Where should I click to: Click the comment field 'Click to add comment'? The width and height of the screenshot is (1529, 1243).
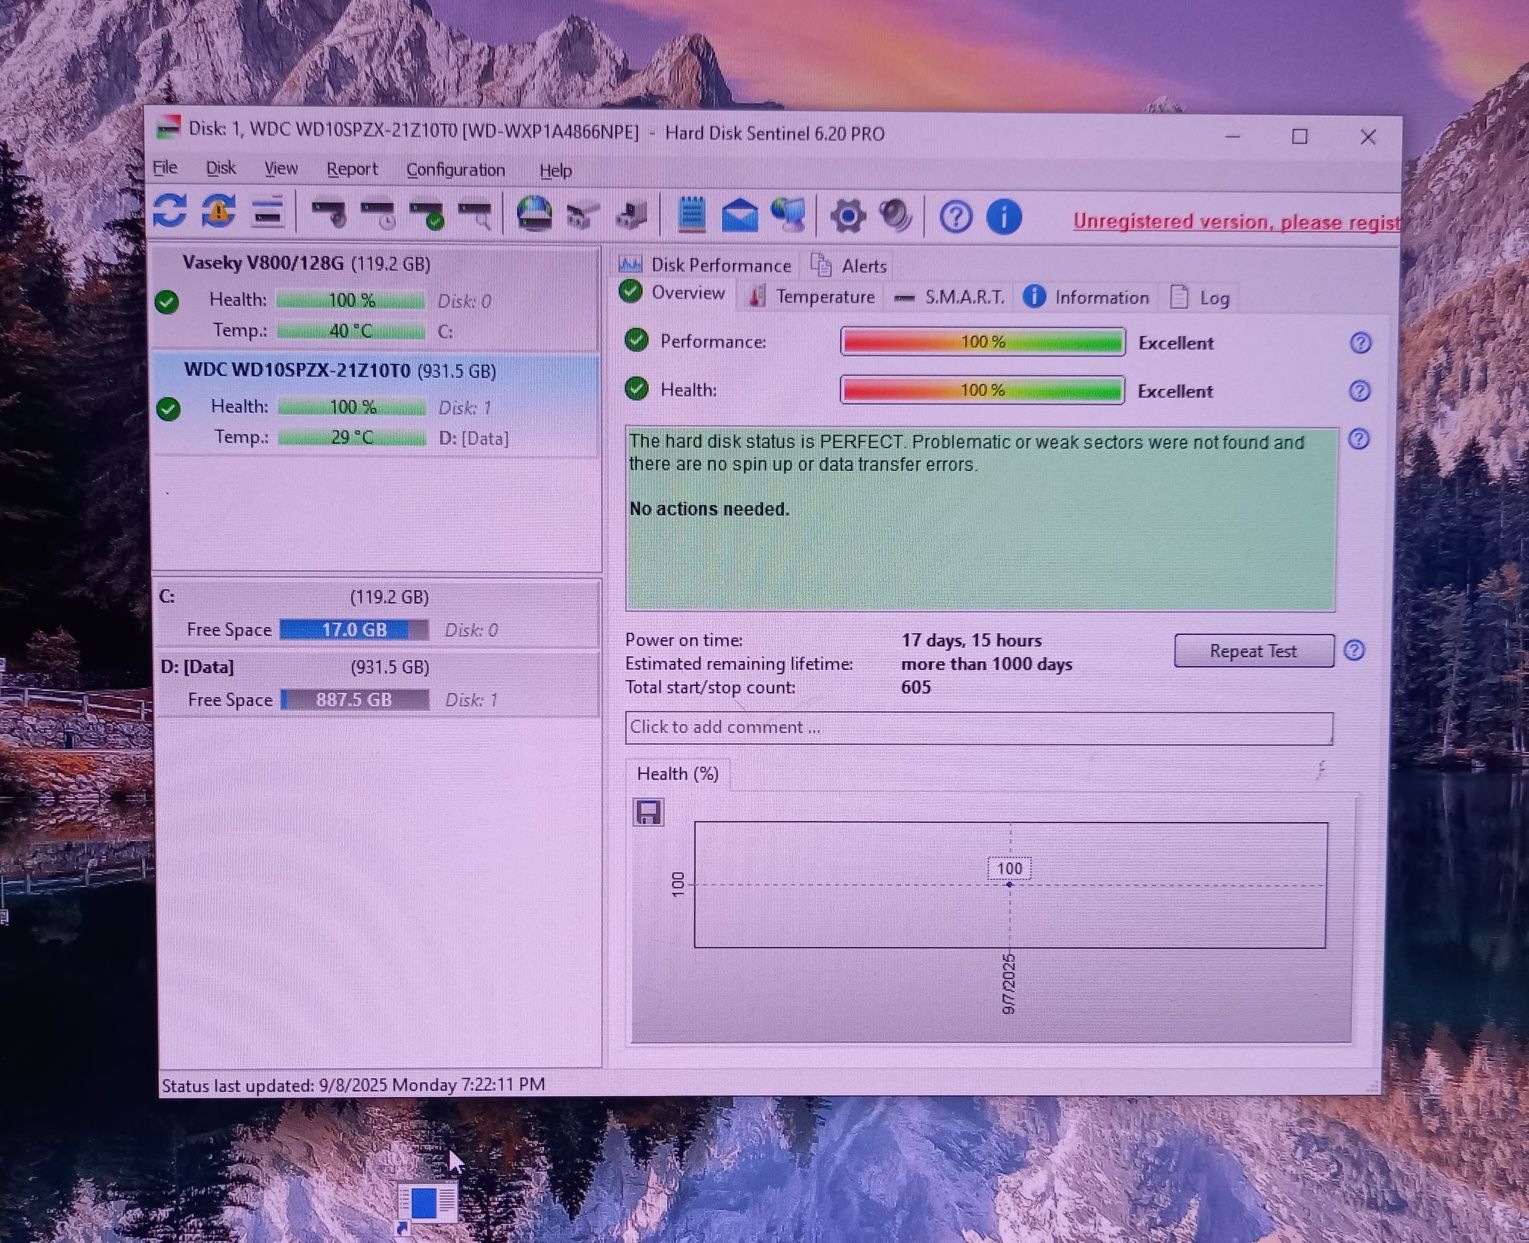click(x=979, y=728)
